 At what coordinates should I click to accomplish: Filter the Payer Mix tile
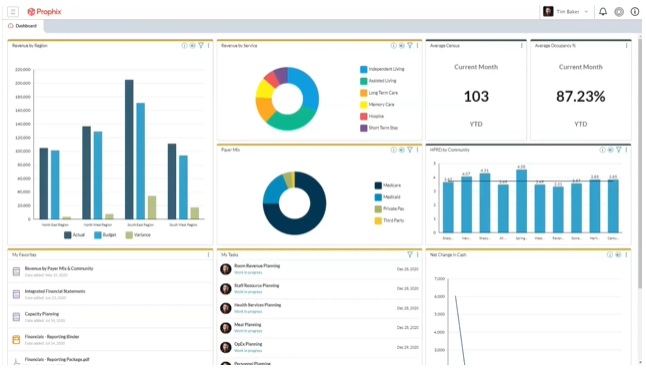[x=410, y=150]
